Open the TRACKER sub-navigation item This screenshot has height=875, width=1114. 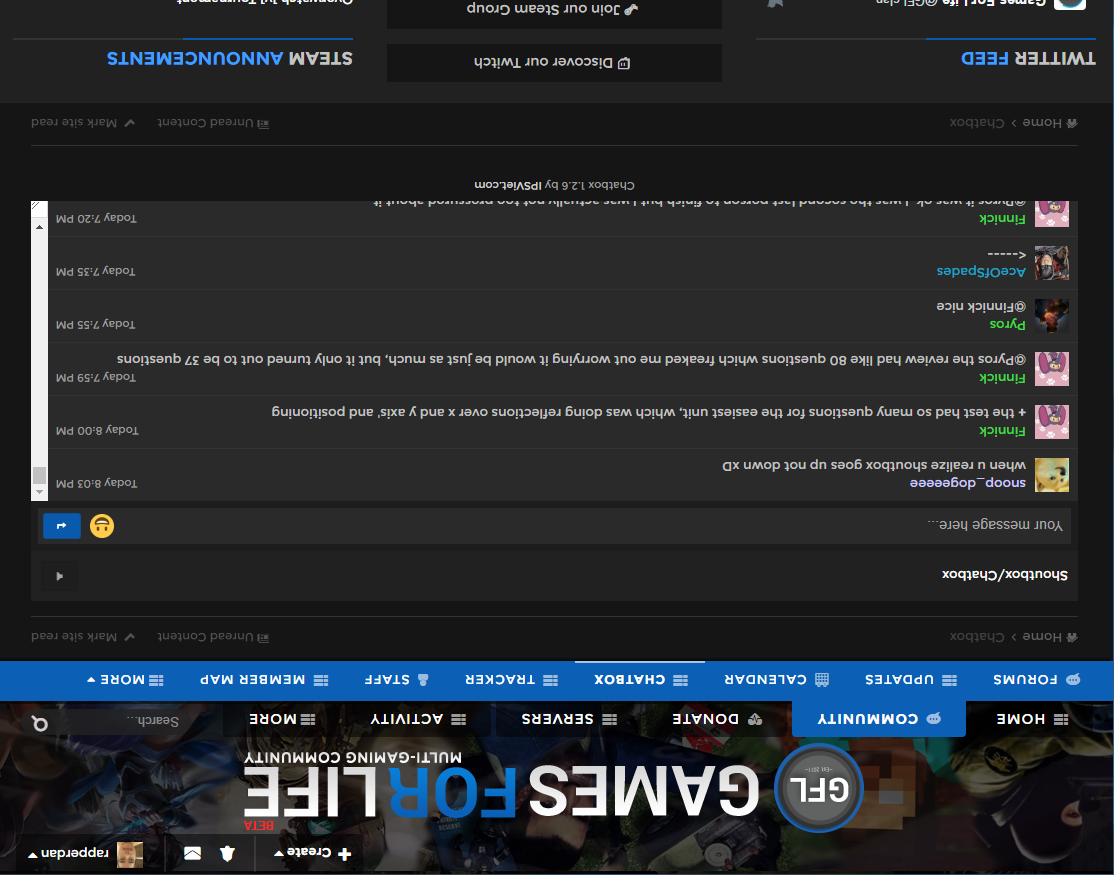(512, 680)
